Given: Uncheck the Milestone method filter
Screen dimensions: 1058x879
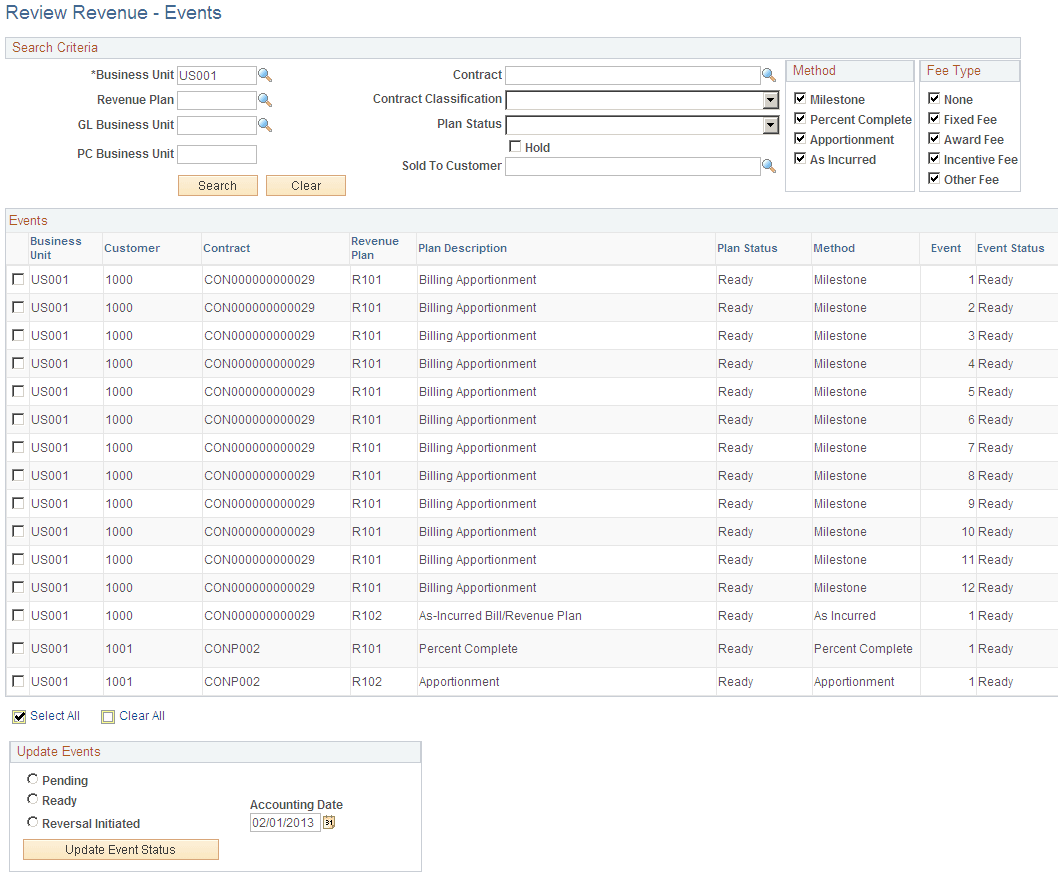Looking at the screenshot, I should point(798,98).
